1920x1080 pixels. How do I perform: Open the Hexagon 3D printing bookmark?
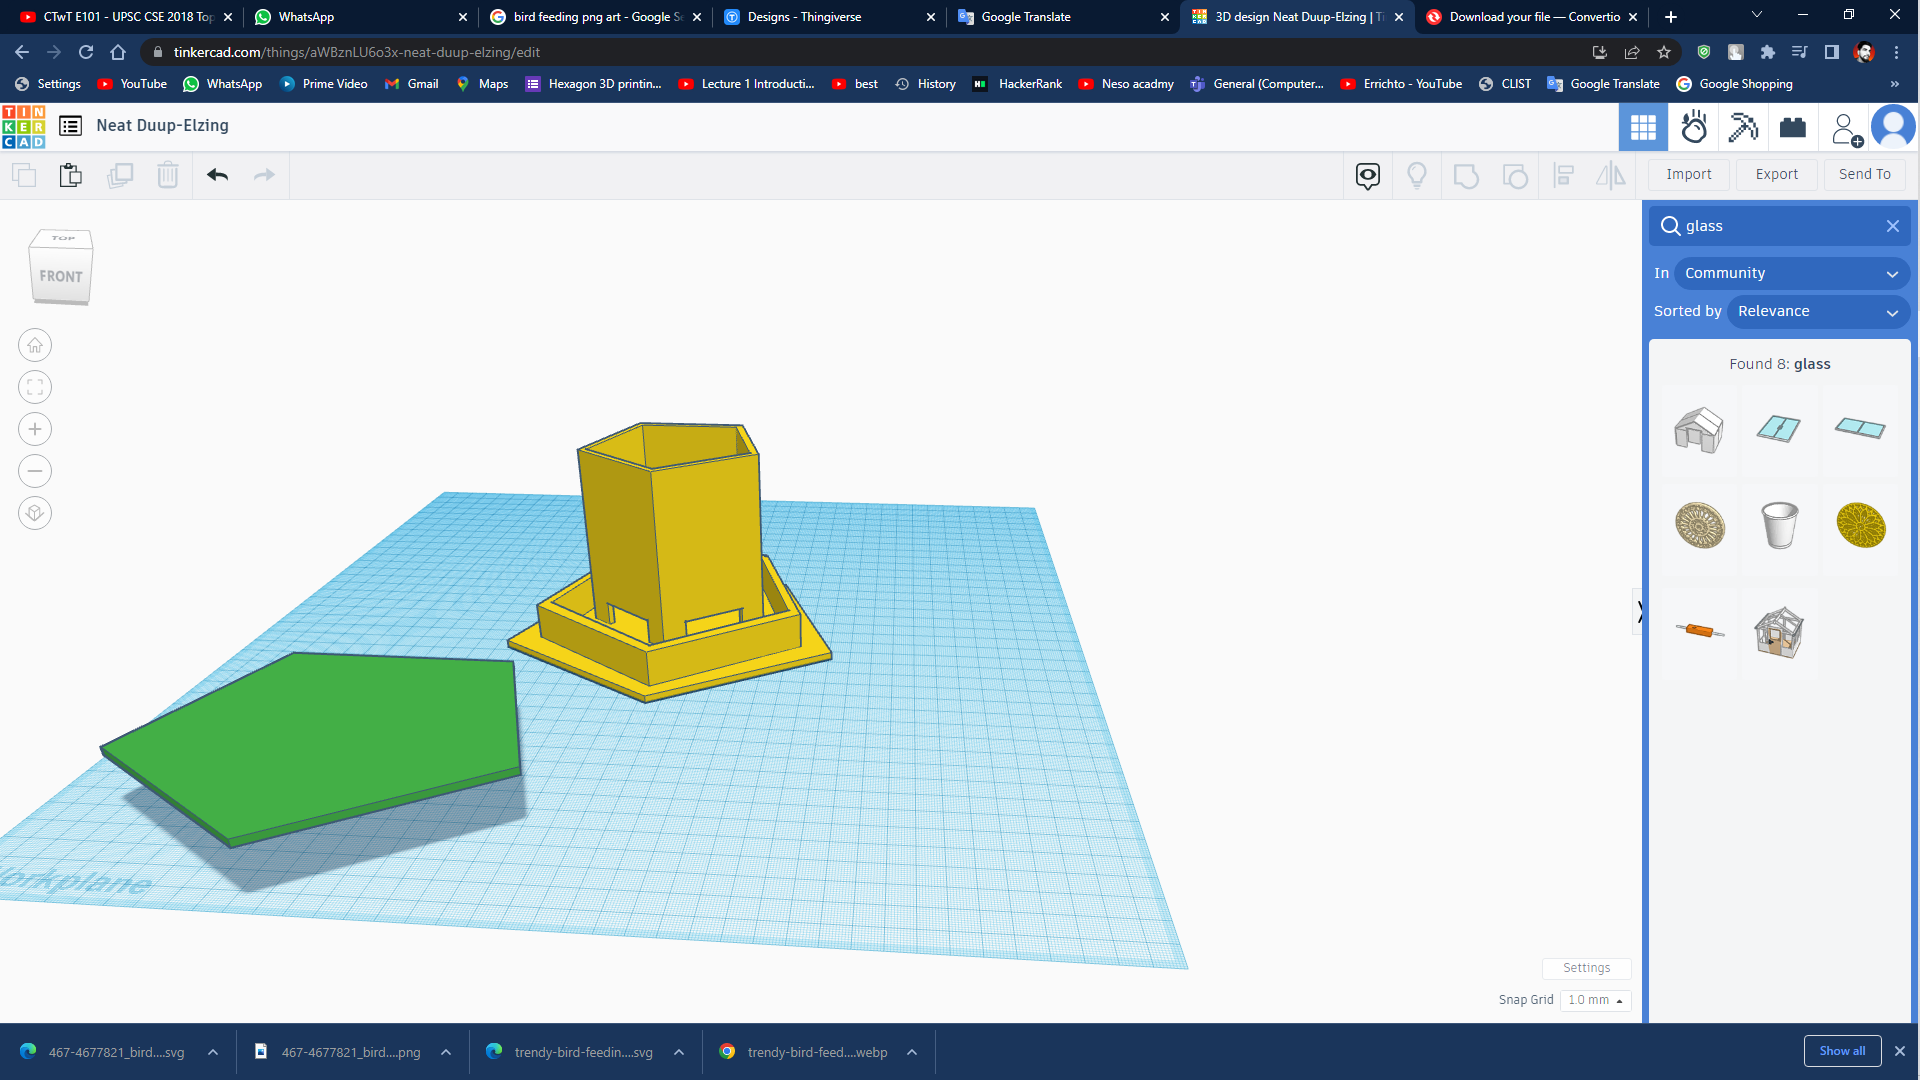click(593, 84)
